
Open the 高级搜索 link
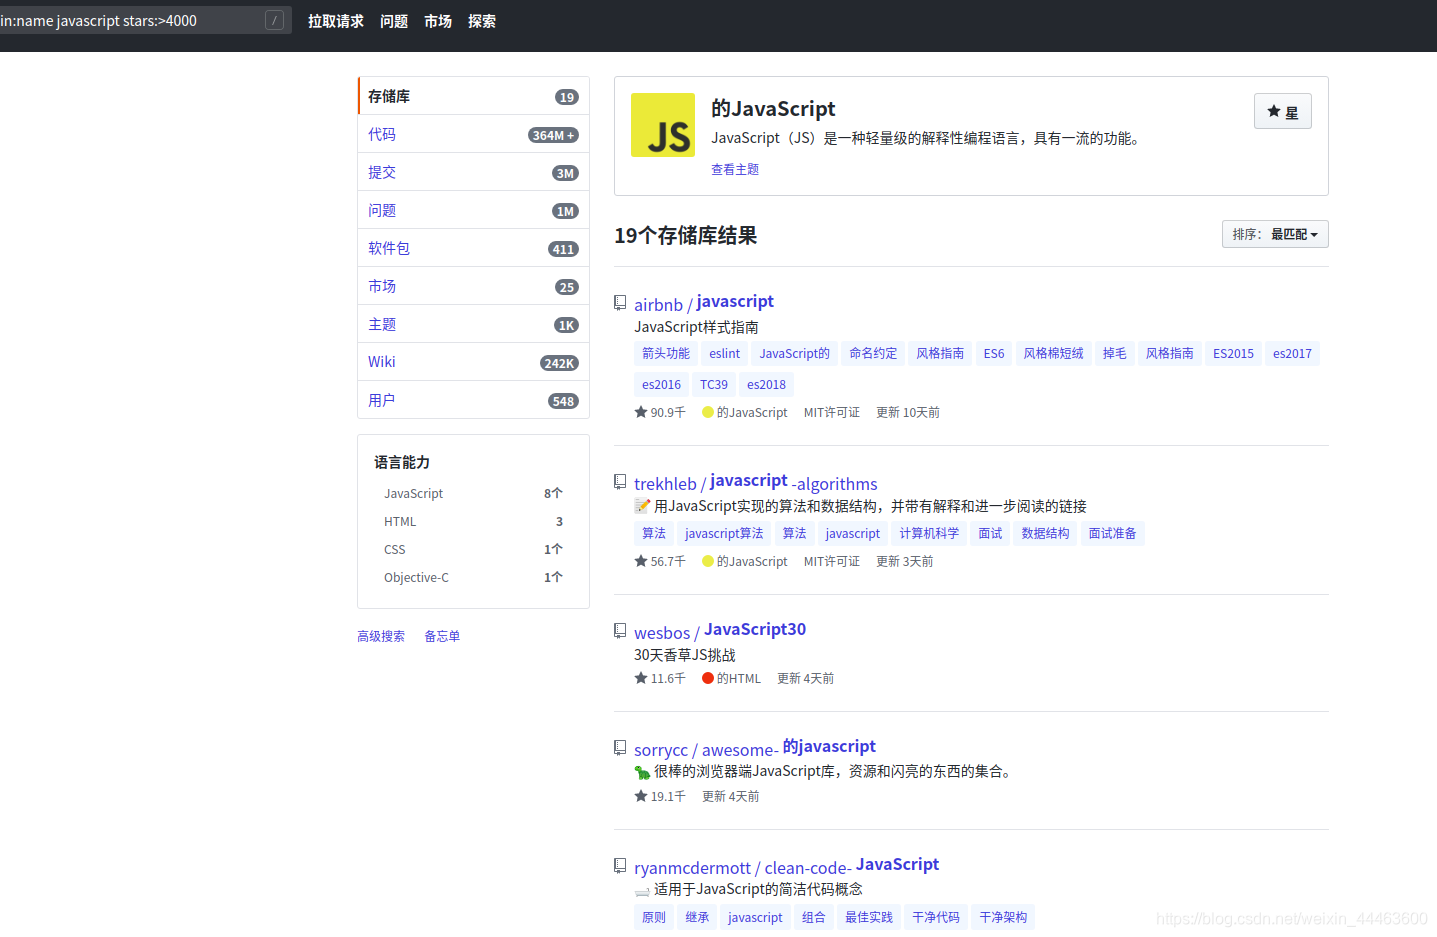[381, 636]
